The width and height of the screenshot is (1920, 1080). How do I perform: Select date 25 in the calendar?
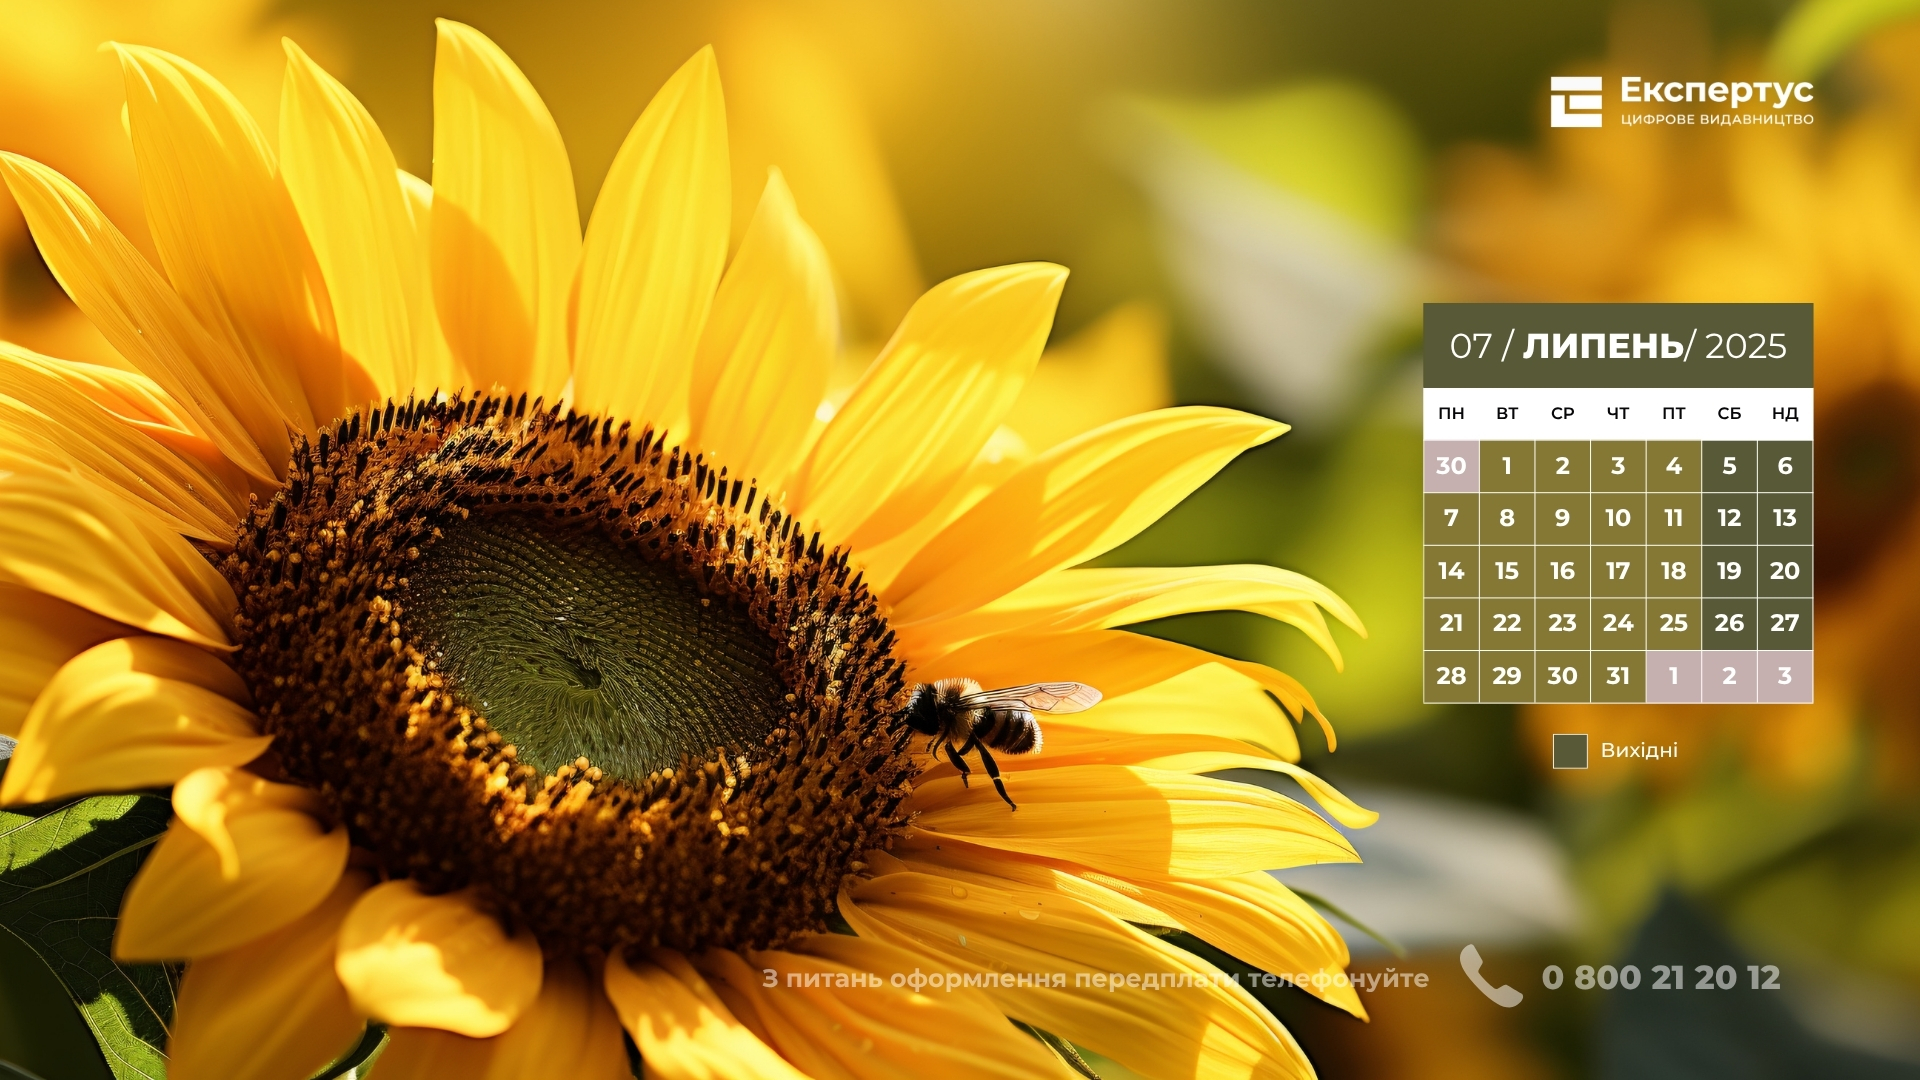(x=1674, y=623)
